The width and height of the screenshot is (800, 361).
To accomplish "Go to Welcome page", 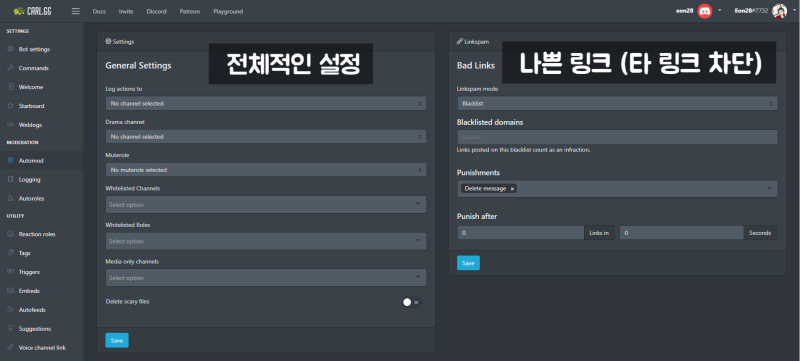I will (x=31, y=87).
